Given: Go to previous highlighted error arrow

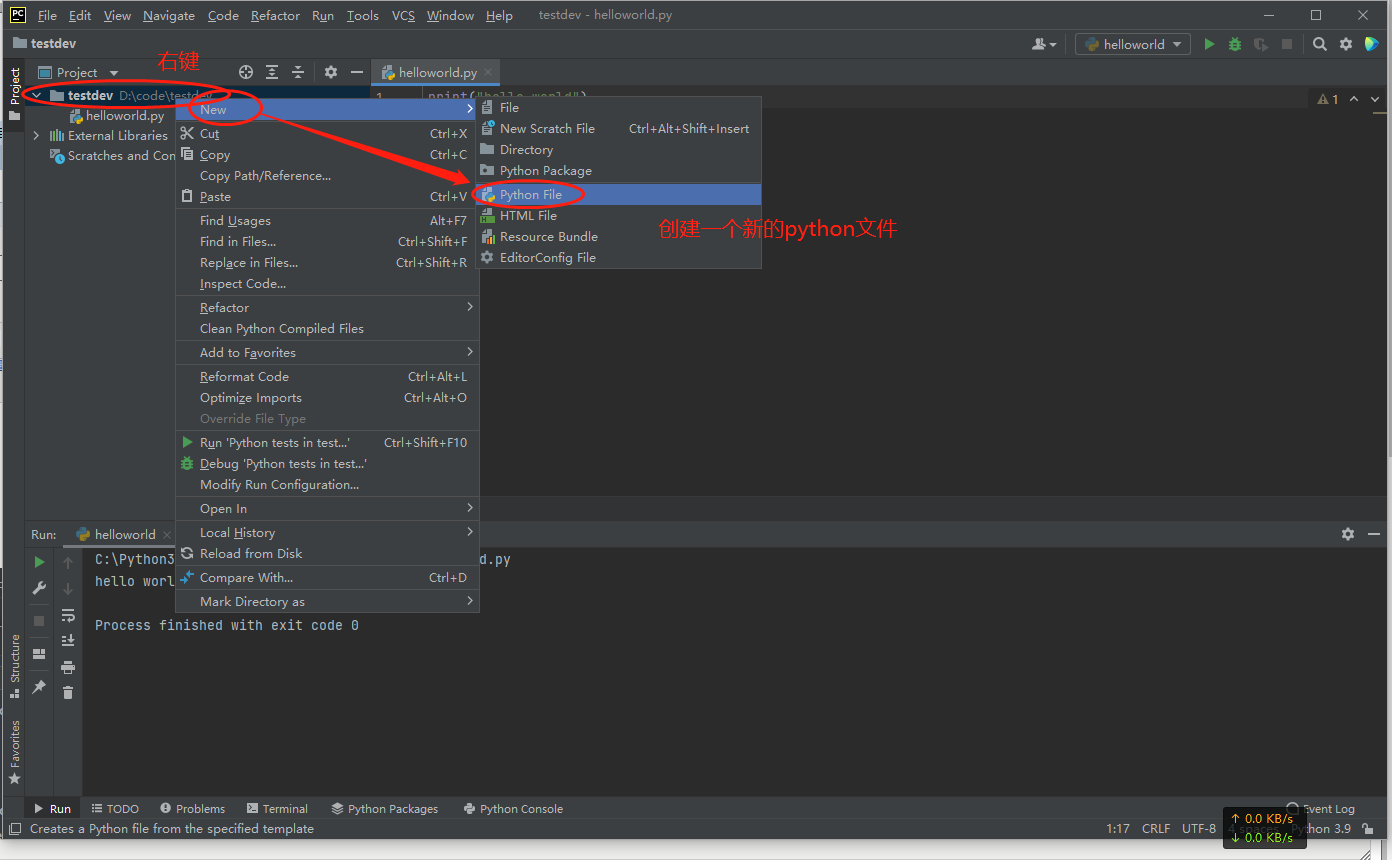Looking at the screenshot, I should click(x=1354, y=99).
